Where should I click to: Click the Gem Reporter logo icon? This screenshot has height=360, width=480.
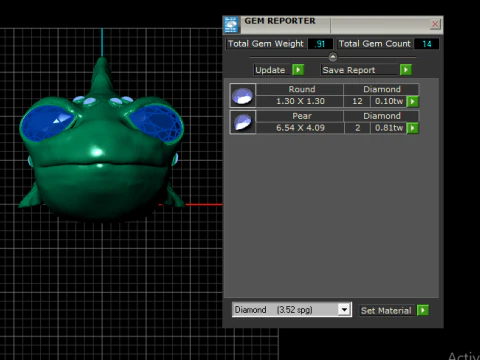[x=231, y=25]
